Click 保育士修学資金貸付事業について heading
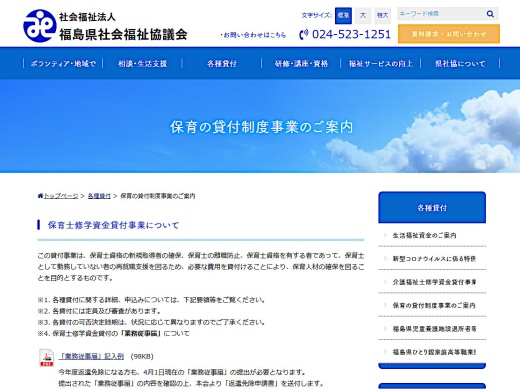Viewport: 520px width, 390px height. 113,225
